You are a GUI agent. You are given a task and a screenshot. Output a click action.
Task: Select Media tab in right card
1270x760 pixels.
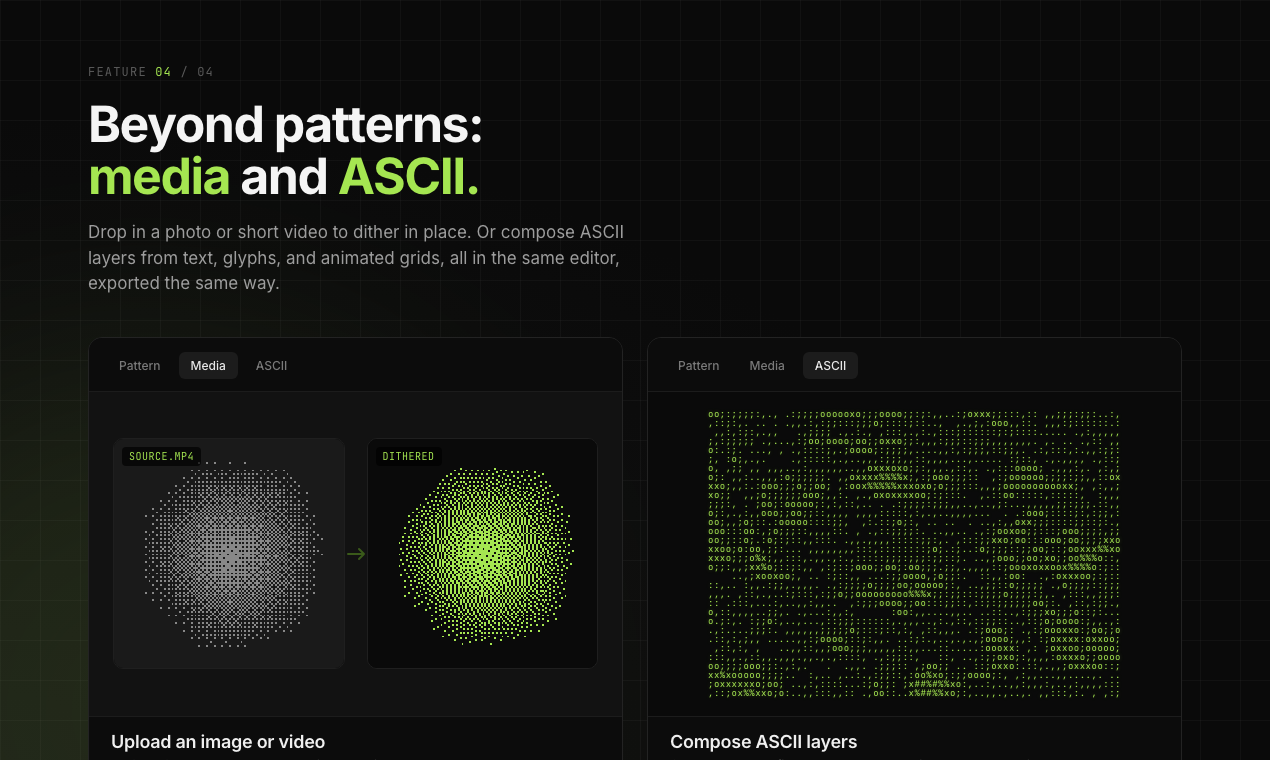[x=767, y=366]
